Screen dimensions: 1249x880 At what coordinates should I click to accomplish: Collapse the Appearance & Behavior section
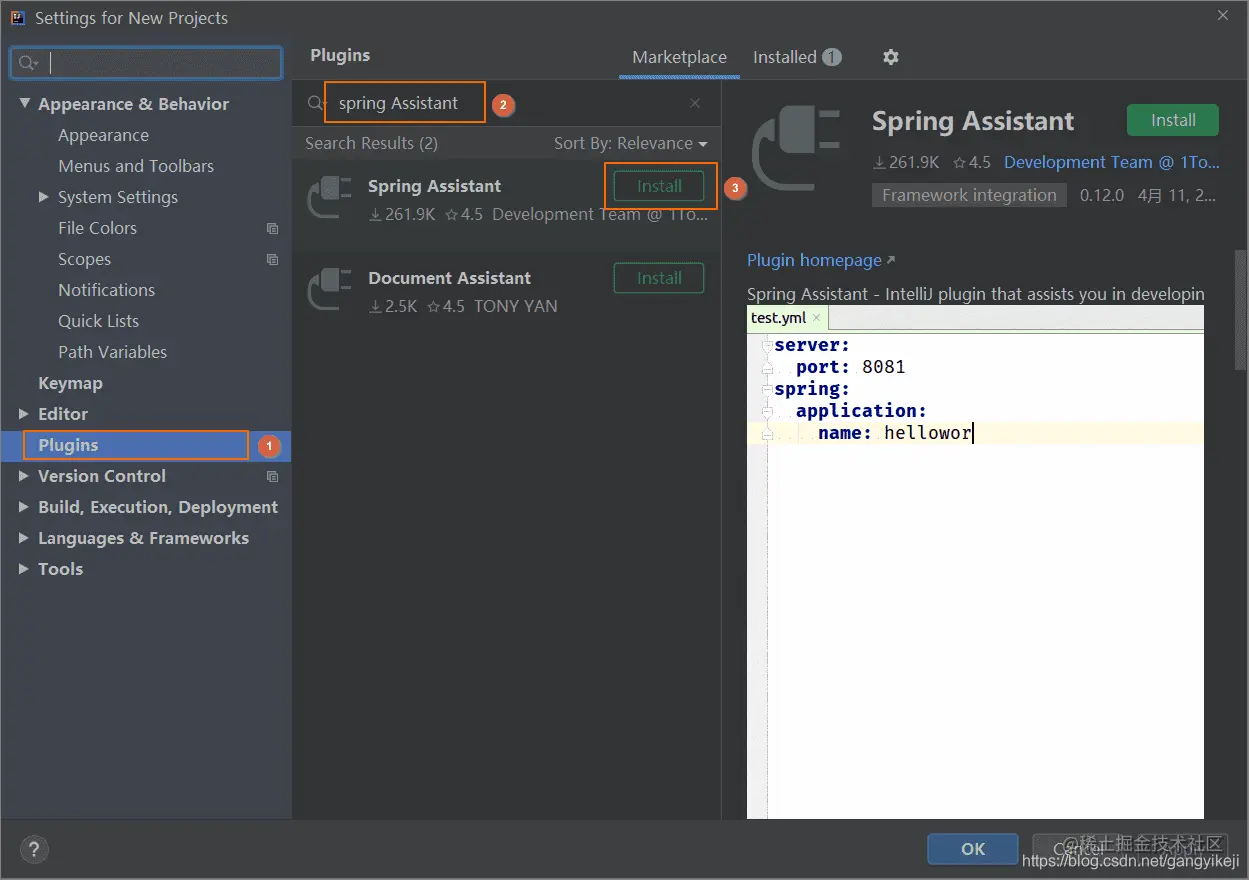coord(24,104)
